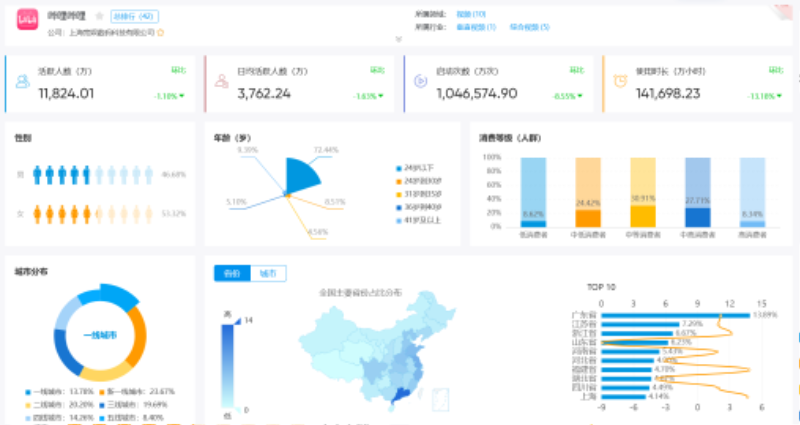
Task: Click the company info icon after company name
Action: (x=161, y=32)
